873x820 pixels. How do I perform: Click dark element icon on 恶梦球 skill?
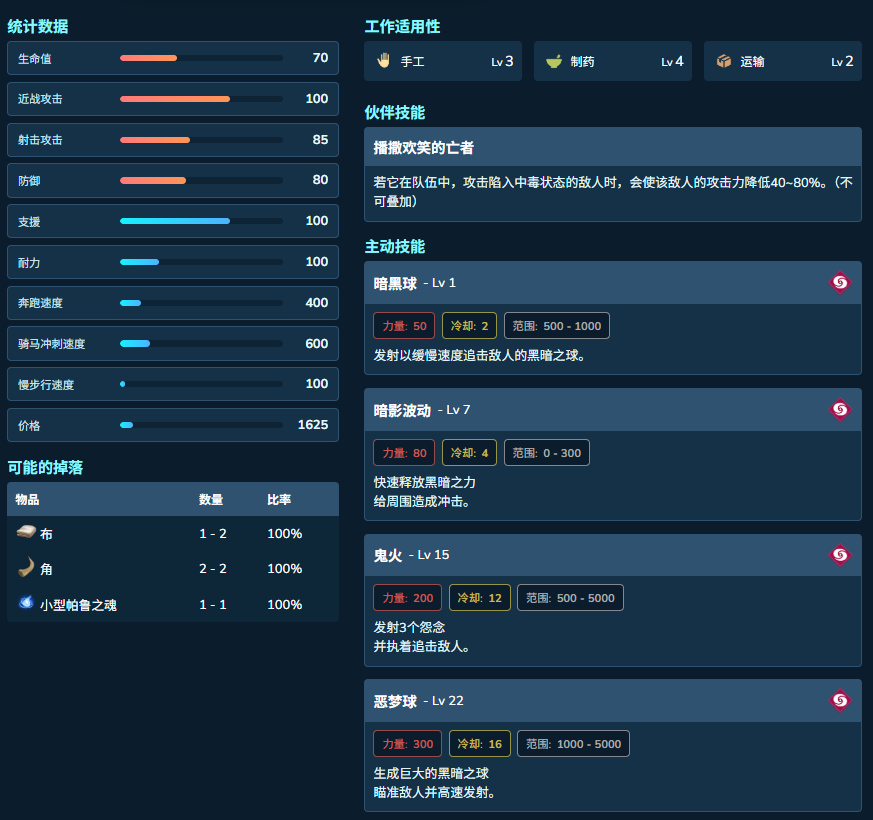[x=840, y=700]
